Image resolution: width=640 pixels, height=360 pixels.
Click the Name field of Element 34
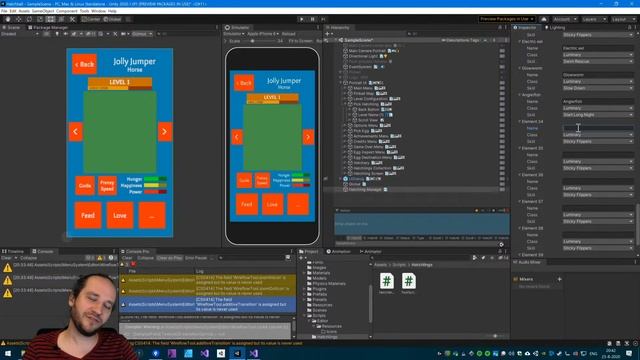pyautogui.click(x=598, y=128)
